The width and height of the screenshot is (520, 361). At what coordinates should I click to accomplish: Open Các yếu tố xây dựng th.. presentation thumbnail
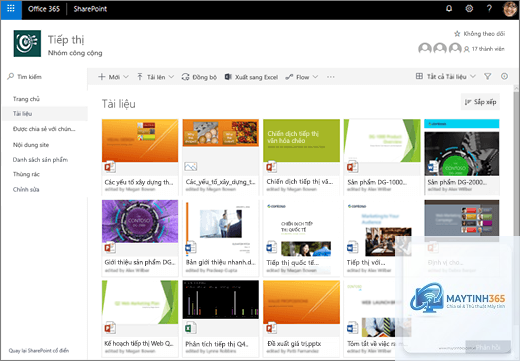click(140, 140)
